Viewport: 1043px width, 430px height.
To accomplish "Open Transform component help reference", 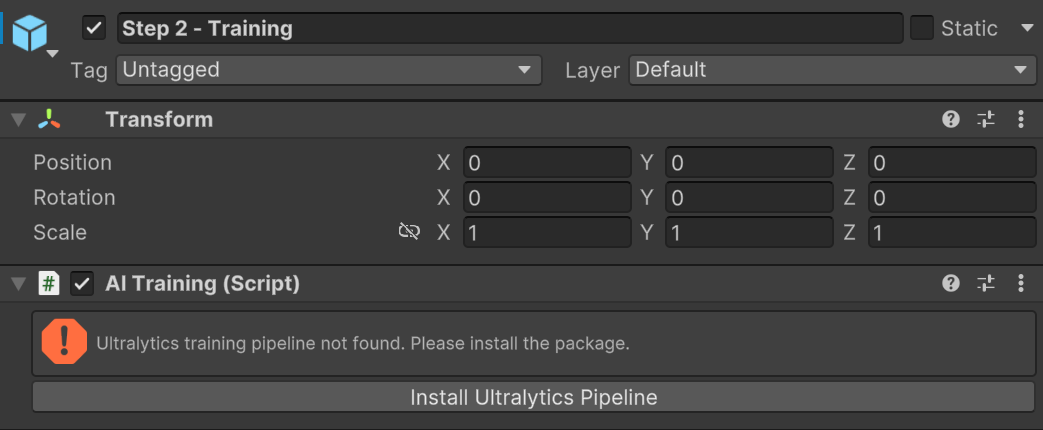I will coord(951,120).
